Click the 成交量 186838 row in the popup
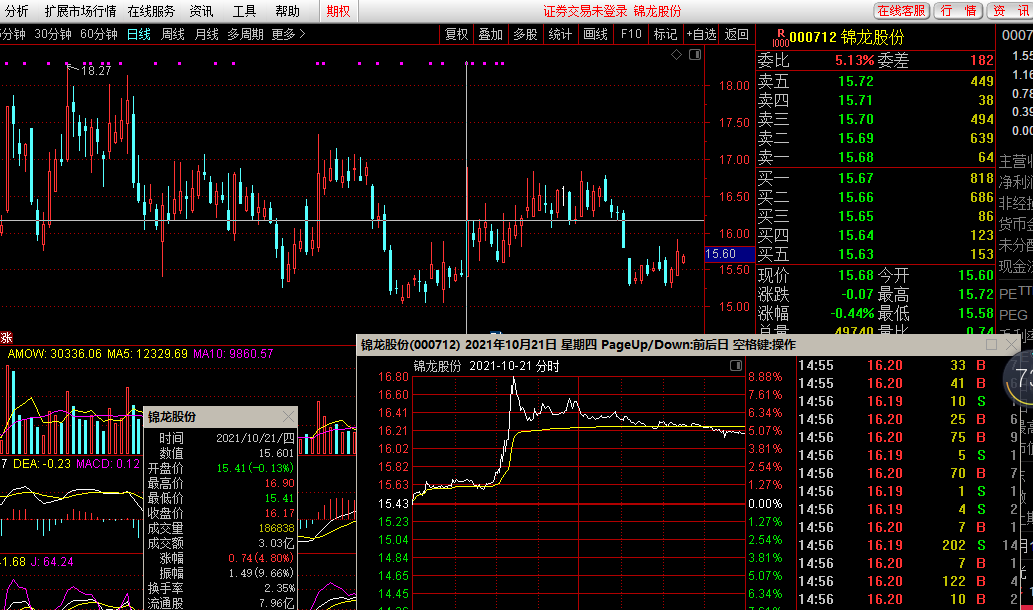1033x610 pixels. pos(221,528)
